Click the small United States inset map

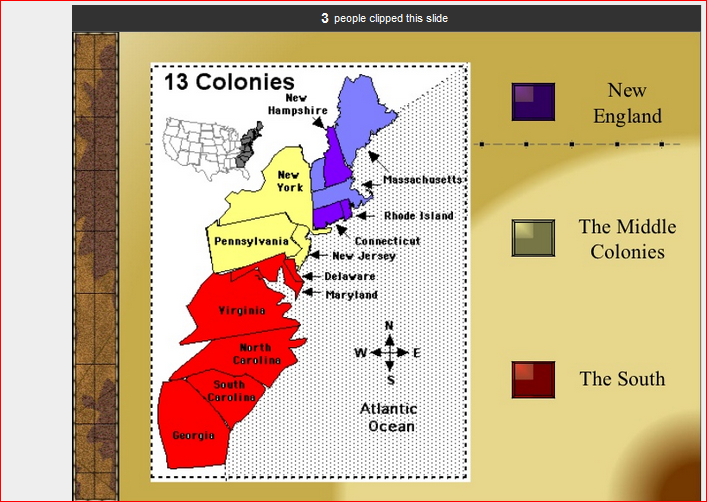214,141
